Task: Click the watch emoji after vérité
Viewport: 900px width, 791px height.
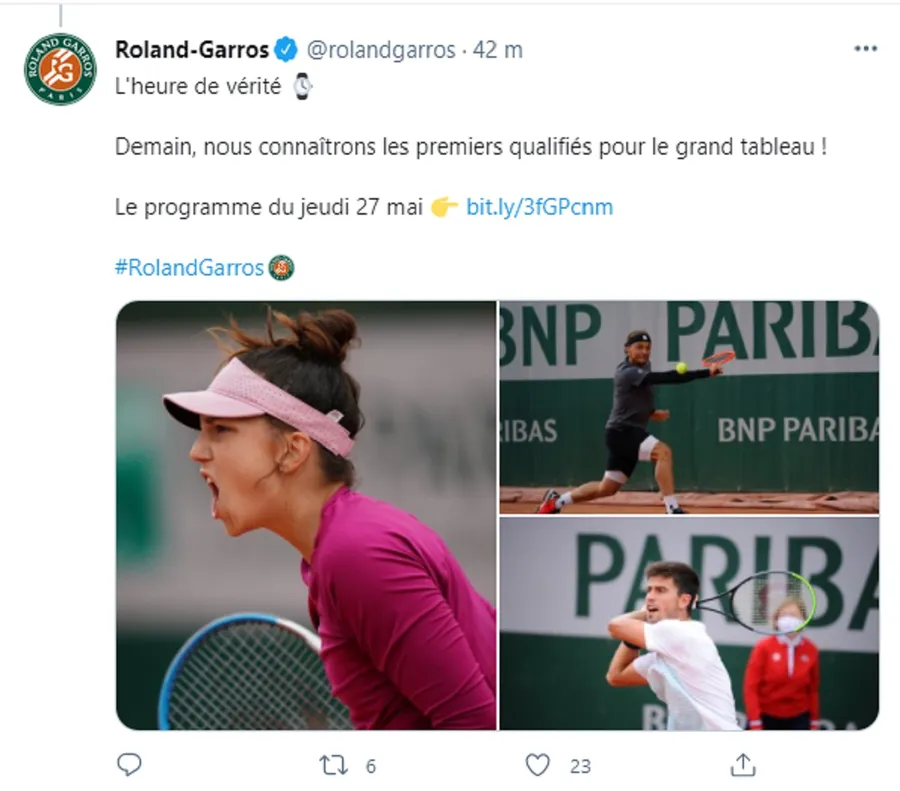Action: click(302, 87)
